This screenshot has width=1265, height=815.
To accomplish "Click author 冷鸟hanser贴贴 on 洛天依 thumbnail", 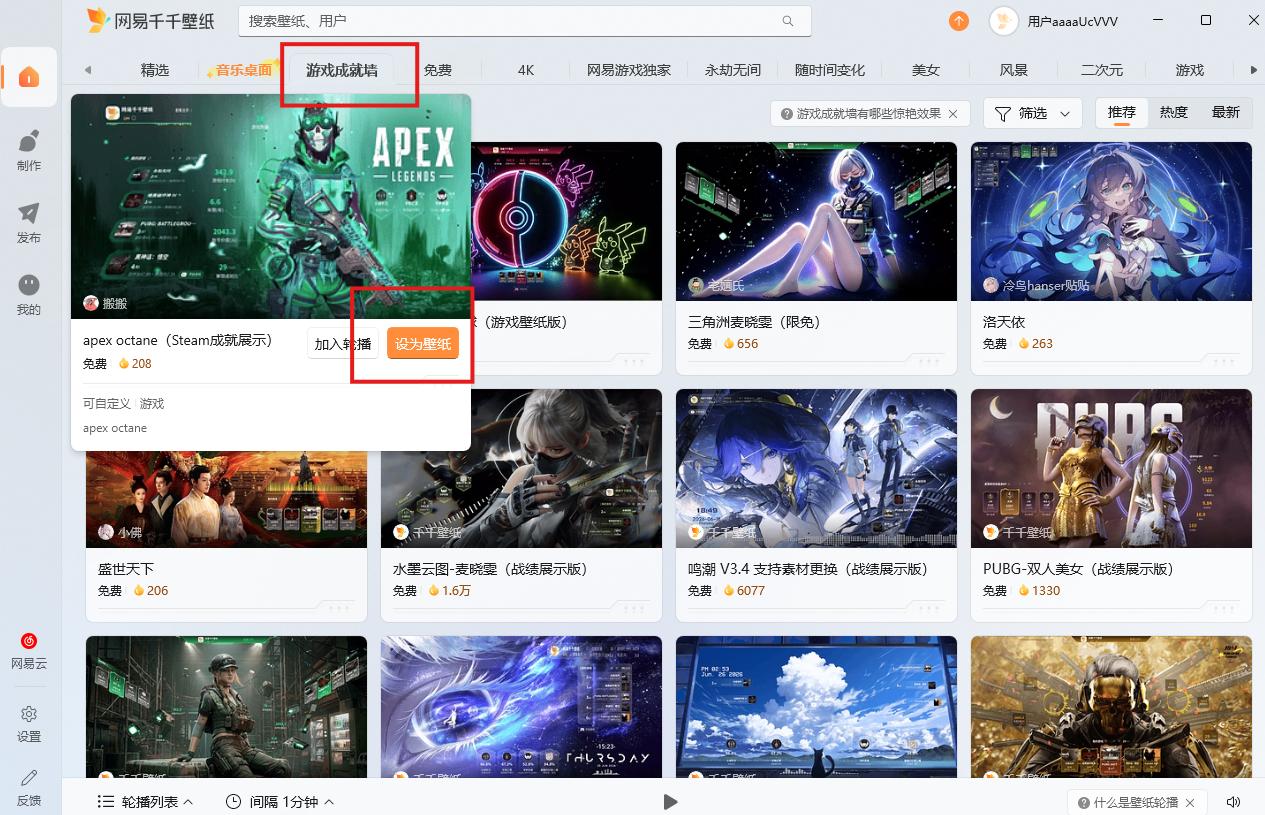I will [x=1036, y=286].
